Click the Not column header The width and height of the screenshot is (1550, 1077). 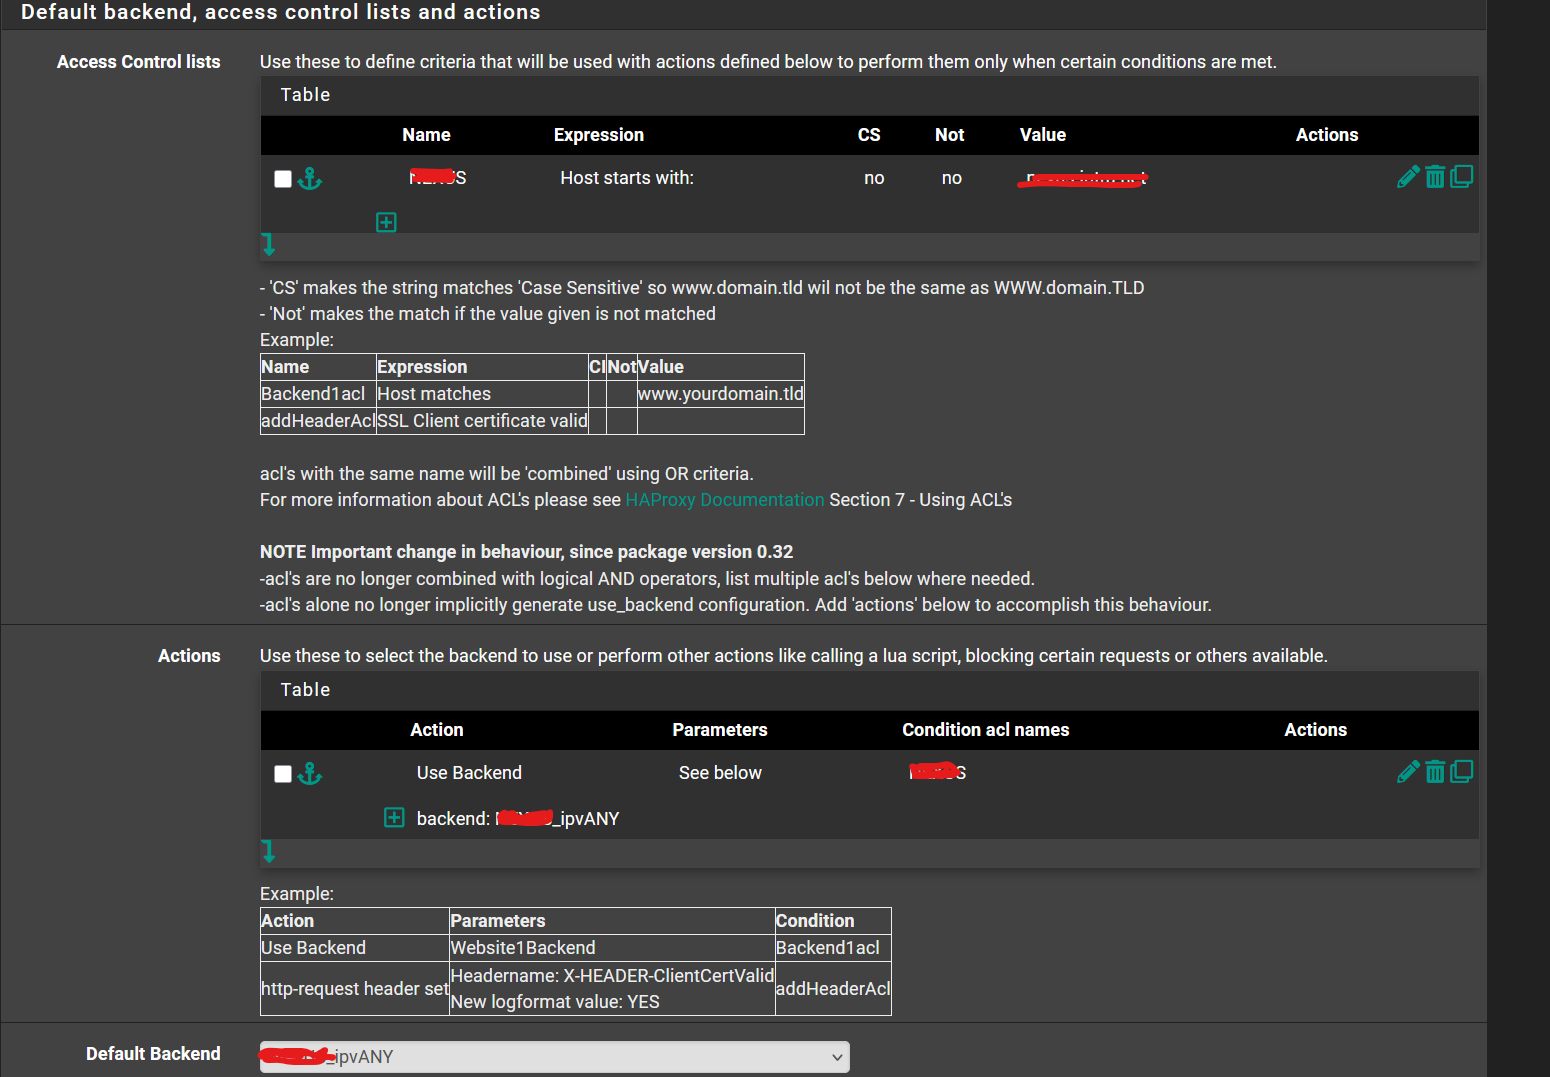(950, 135)
